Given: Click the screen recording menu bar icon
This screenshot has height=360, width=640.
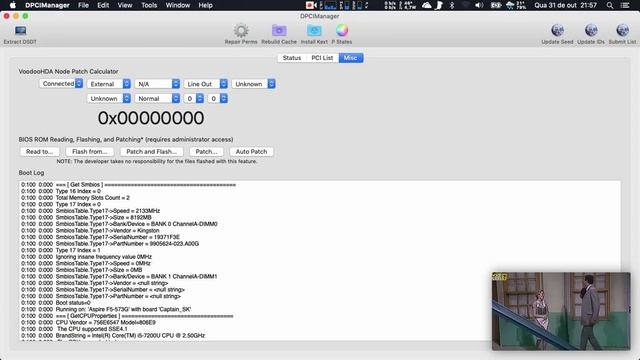Looking at the screenshot, I should 311,5.
